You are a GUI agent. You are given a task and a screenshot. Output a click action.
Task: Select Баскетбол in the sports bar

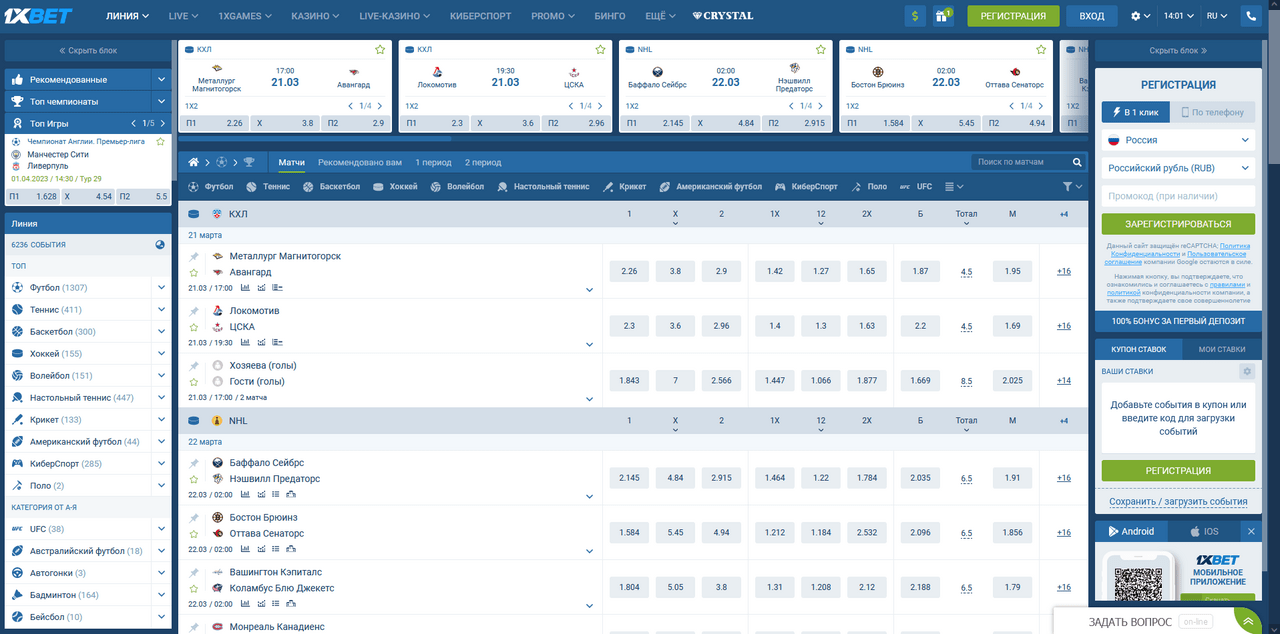tap(332, 187)
